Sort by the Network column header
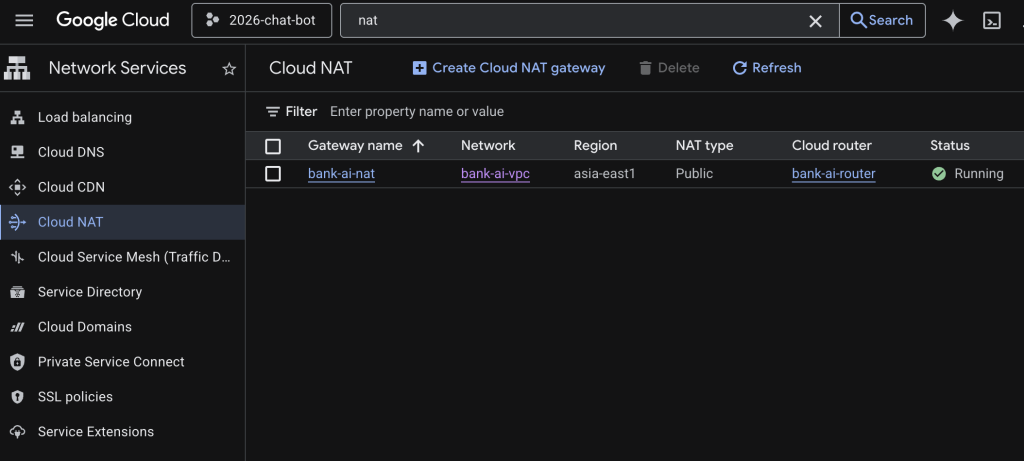1024x461 pixels. 488,146
